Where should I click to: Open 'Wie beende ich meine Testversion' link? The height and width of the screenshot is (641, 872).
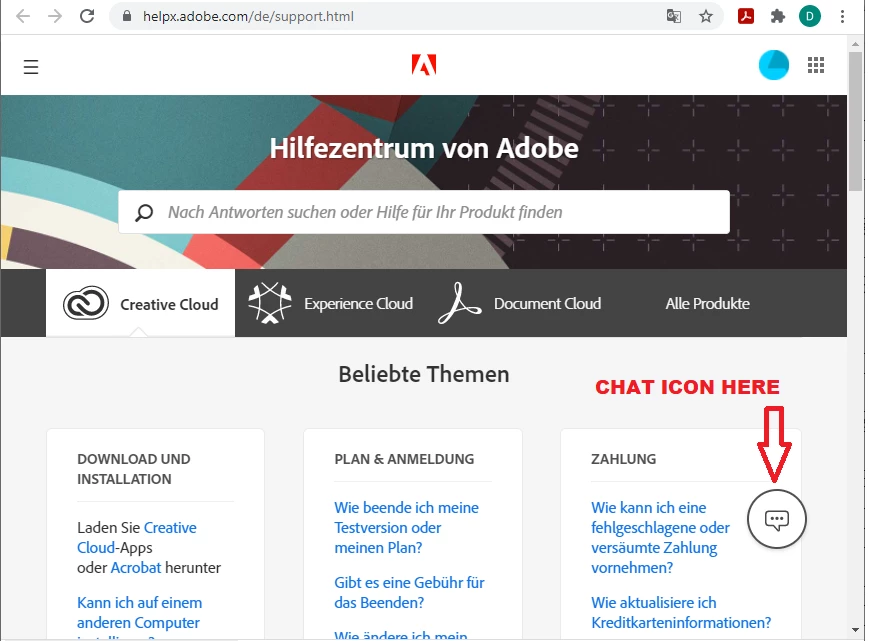(407, 528)
